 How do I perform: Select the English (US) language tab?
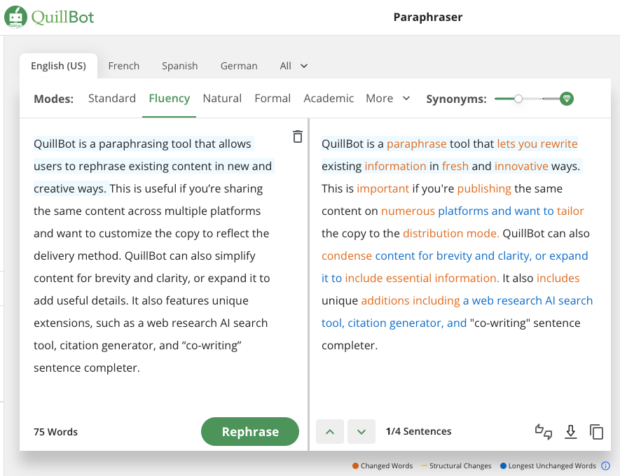59,66
